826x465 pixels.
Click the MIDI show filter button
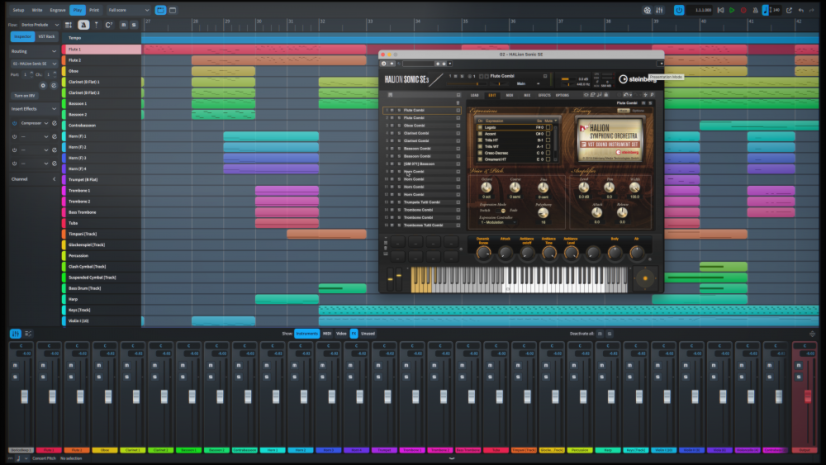[327, 333]
